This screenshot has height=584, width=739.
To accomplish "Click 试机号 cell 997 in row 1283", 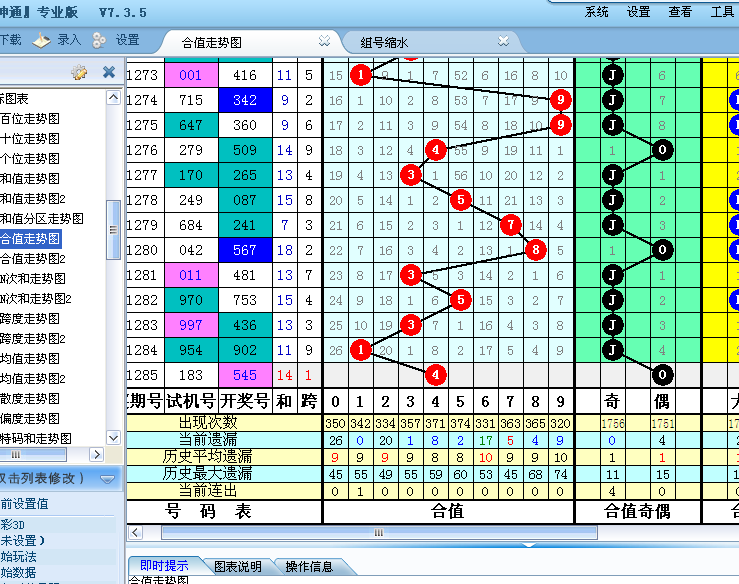I will pyautogui.click(x=191, y=325).
